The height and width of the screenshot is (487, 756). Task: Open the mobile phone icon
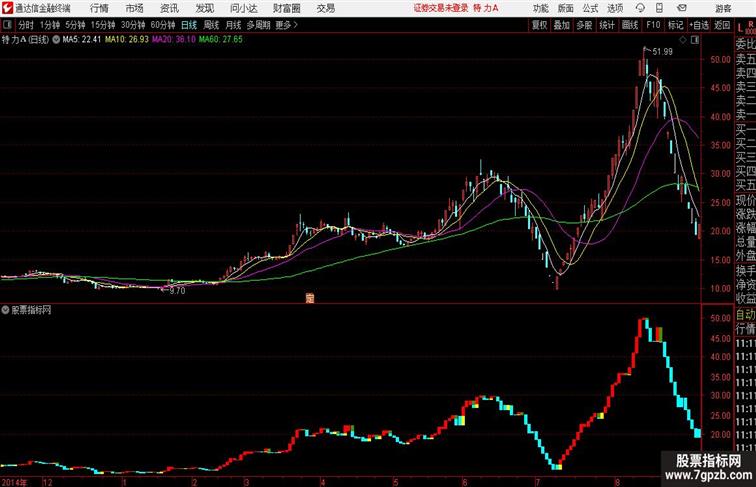point(659,8)
